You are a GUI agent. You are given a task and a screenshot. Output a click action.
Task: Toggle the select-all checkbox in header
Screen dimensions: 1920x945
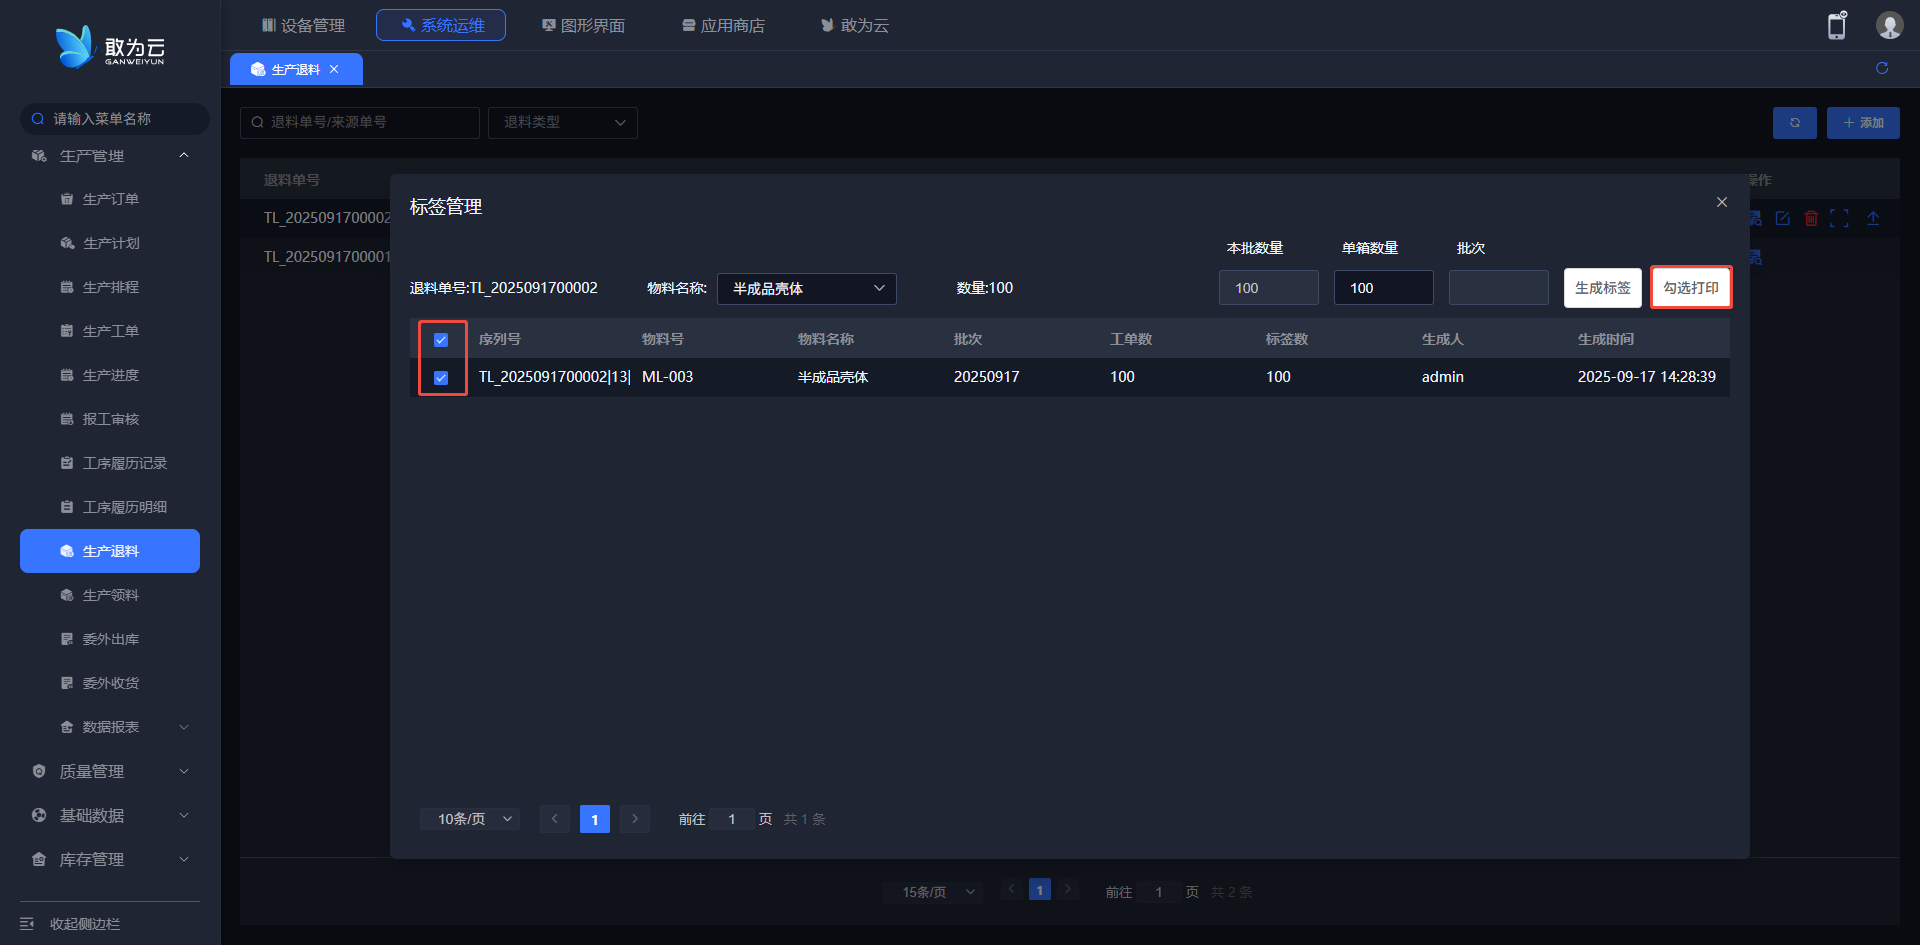click(441, 340)
